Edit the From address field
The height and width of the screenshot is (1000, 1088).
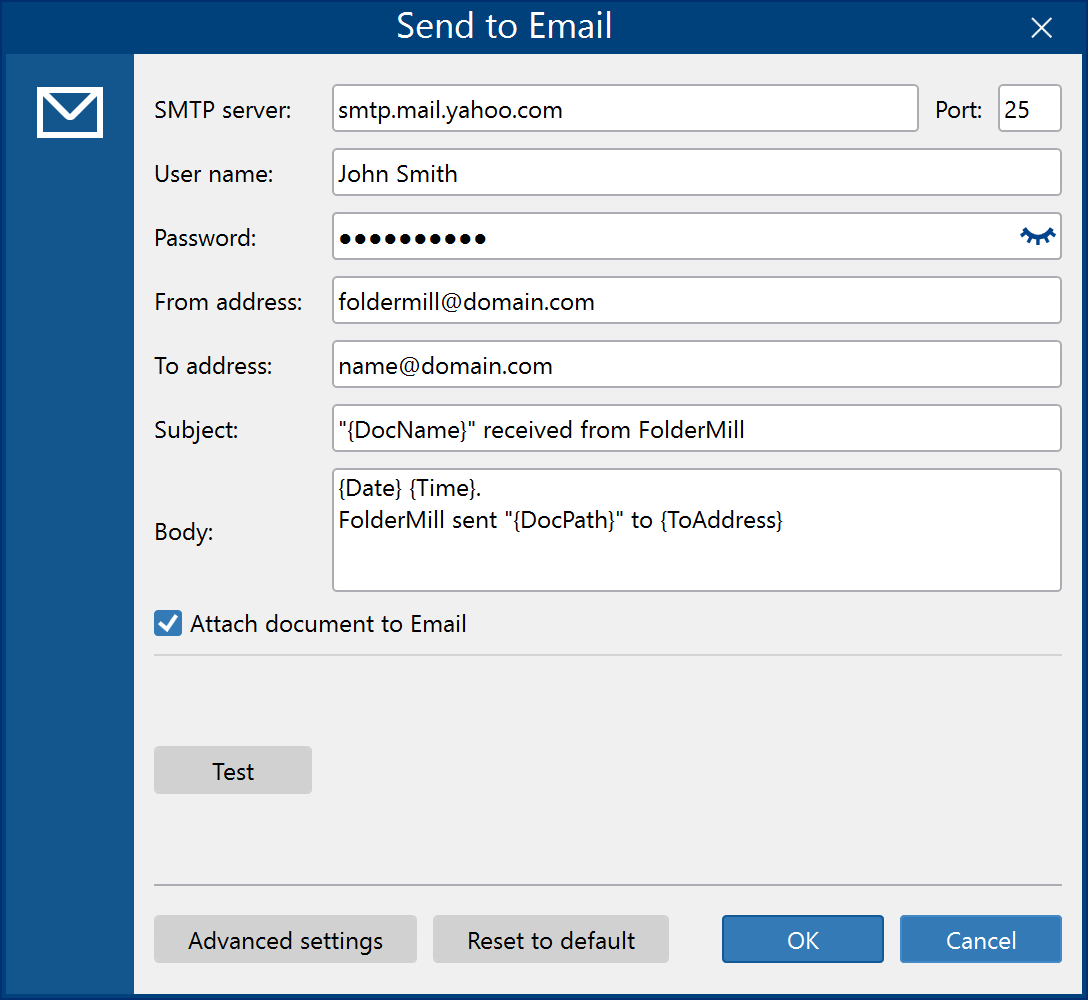(697, 300)
